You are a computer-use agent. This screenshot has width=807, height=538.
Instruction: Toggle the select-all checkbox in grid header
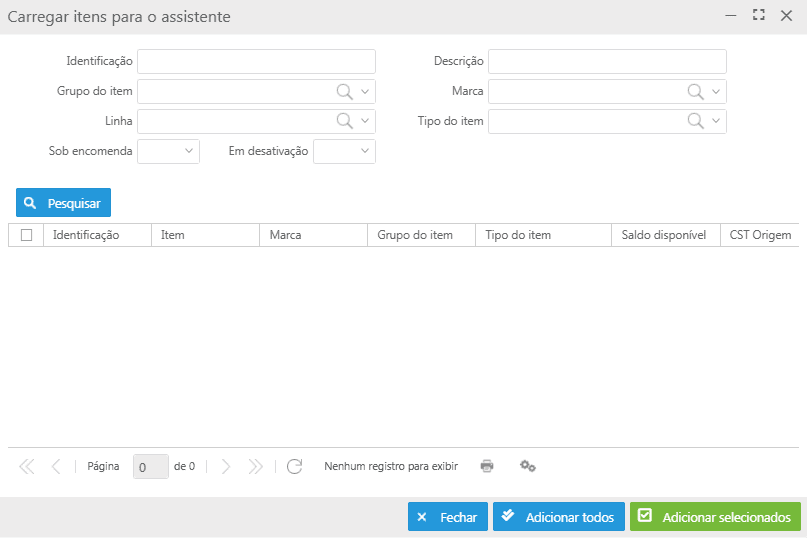click(27, 235)
